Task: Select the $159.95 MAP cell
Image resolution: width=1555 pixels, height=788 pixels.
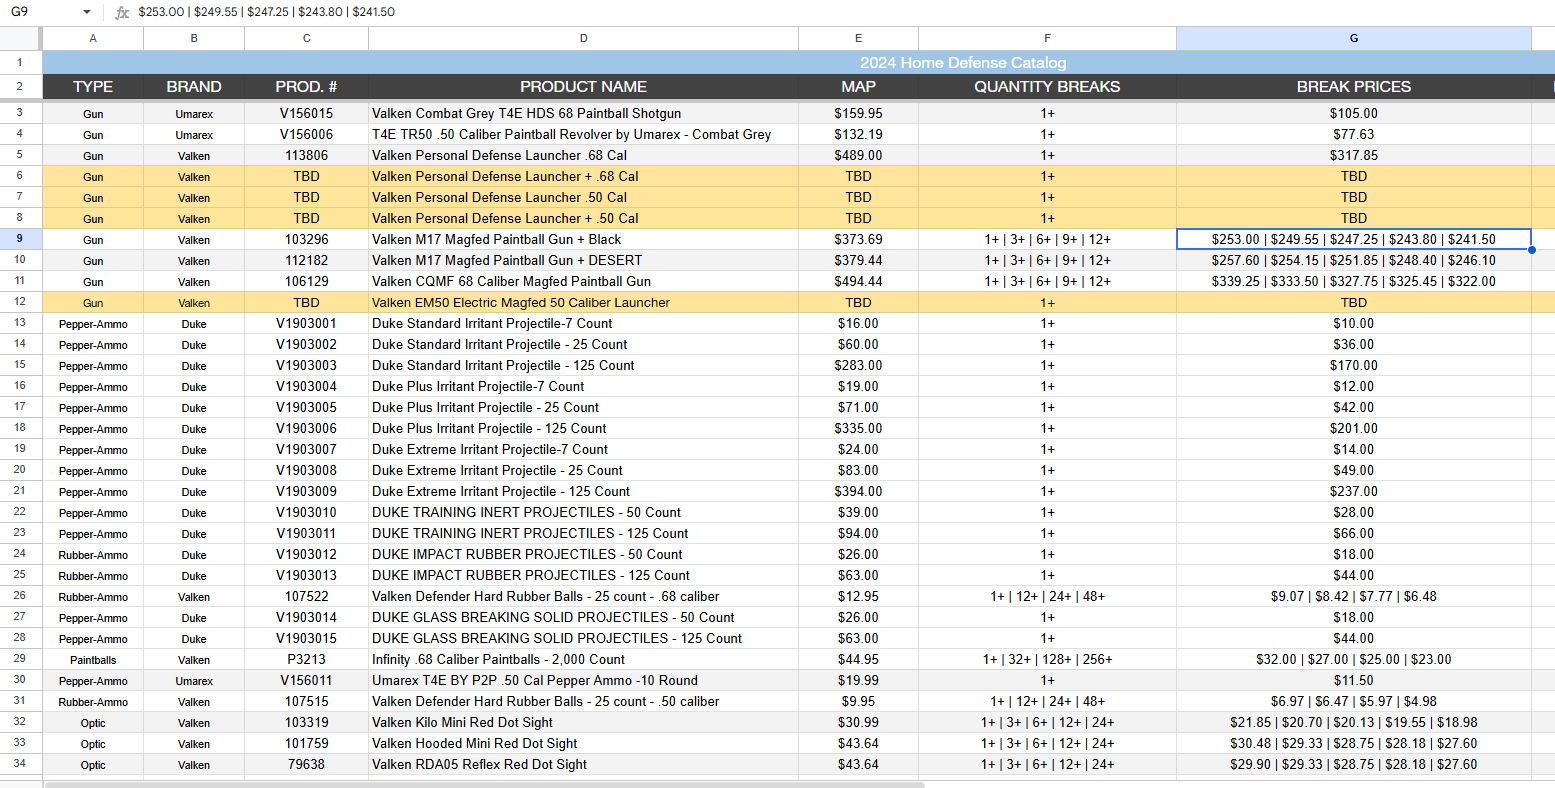Action: click(858, 113)
